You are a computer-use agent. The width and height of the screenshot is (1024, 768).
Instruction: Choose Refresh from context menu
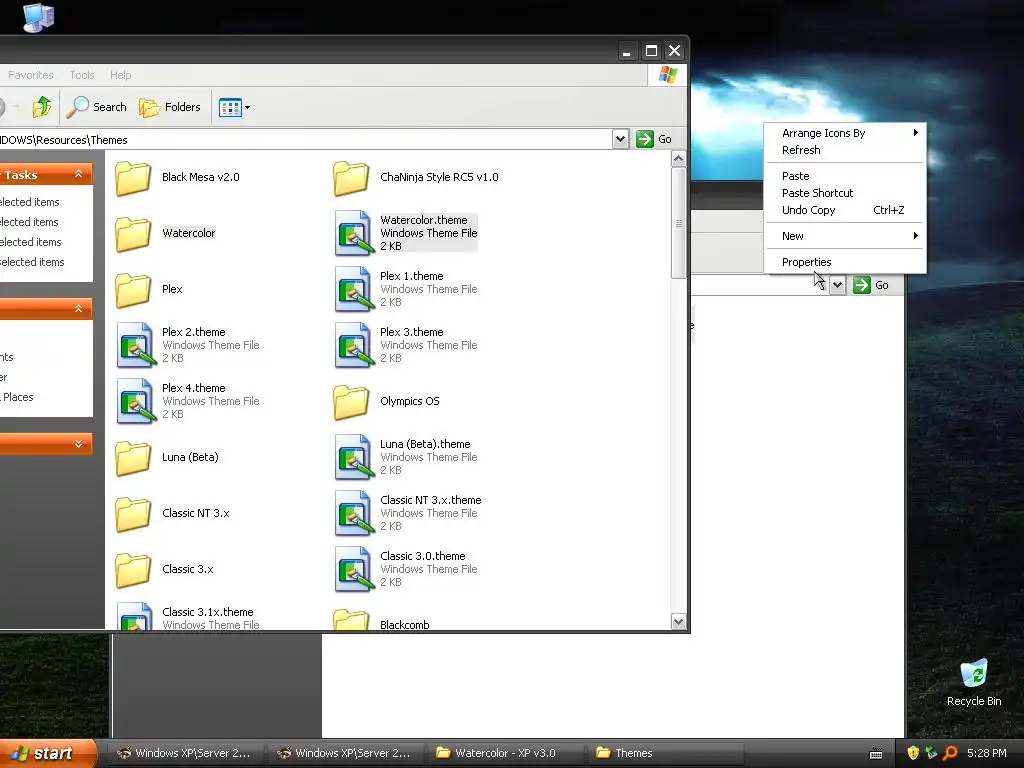845,150
